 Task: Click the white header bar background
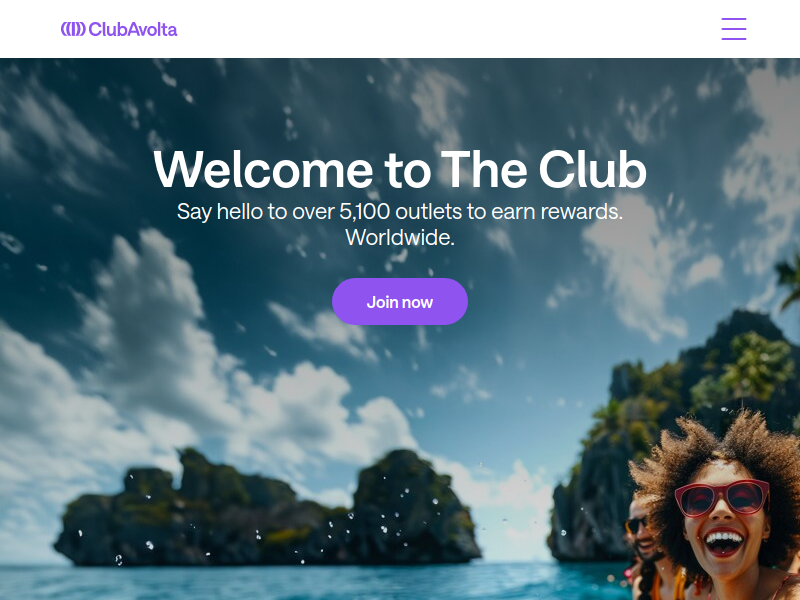click(400, 29)
